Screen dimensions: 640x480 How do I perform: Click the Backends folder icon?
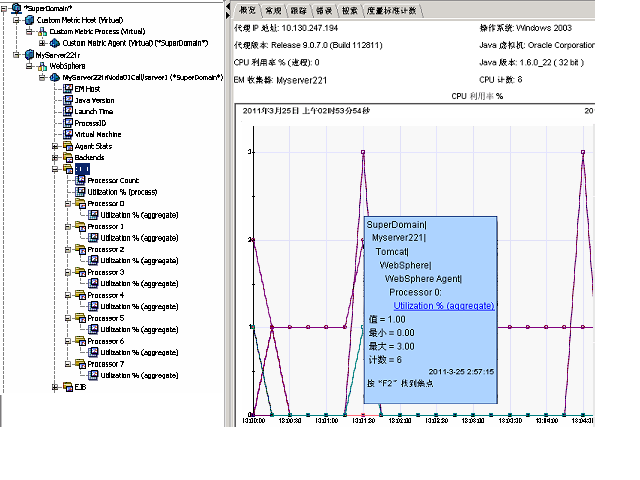click(68, 157)
